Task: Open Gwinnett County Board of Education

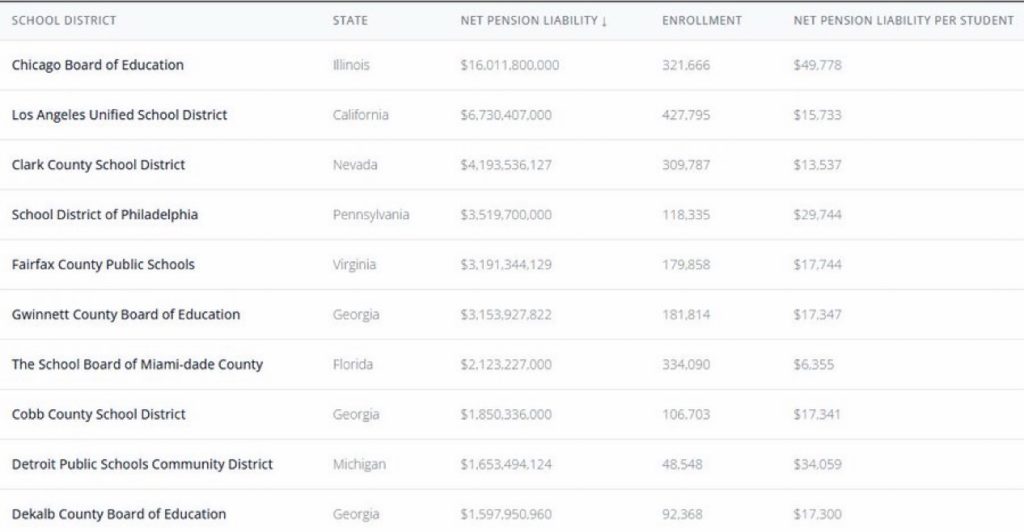Action: [x=126, y=315]
